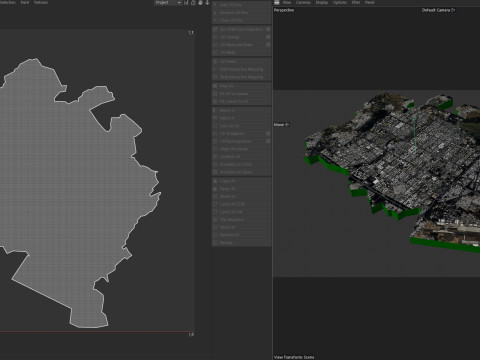Apply the Mirror V command
The width and height of the screenshot is (480, 360).
241,118
